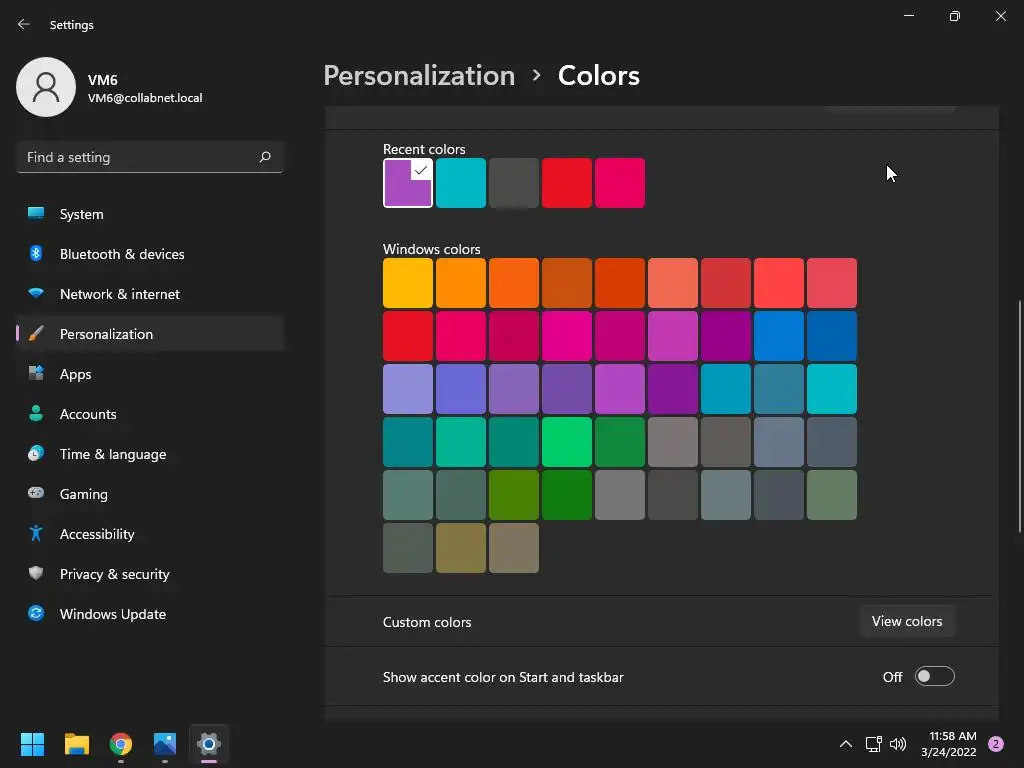Open Windows Update section
1024x768 pixels.
coord(112,614)
